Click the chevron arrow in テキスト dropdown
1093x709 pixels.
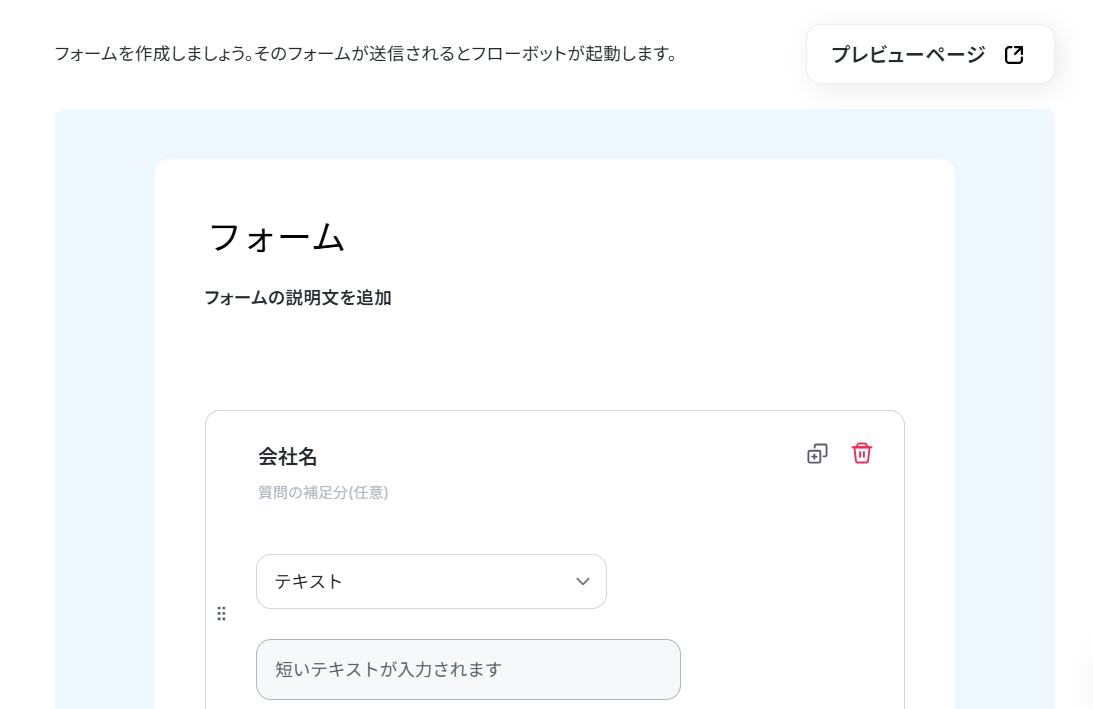pos(583,581)
